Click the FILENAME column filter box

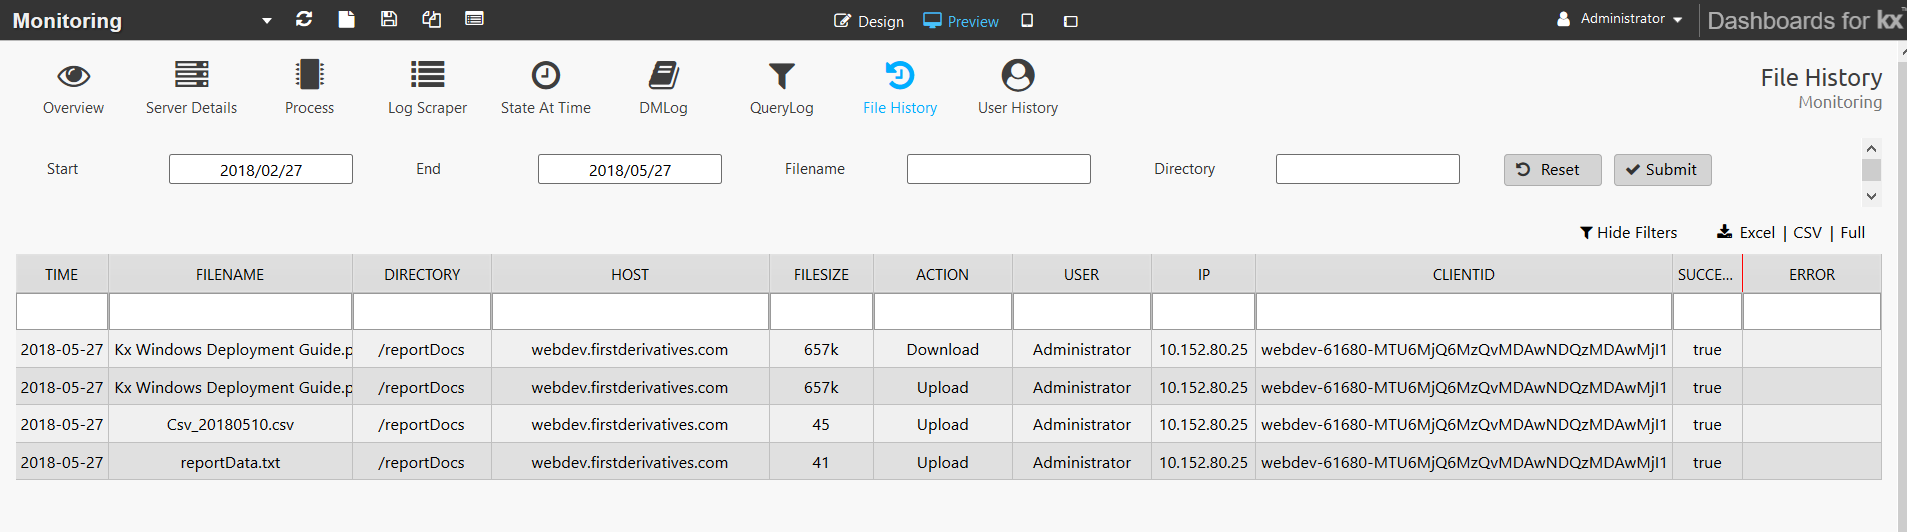(x=230, y=311)
